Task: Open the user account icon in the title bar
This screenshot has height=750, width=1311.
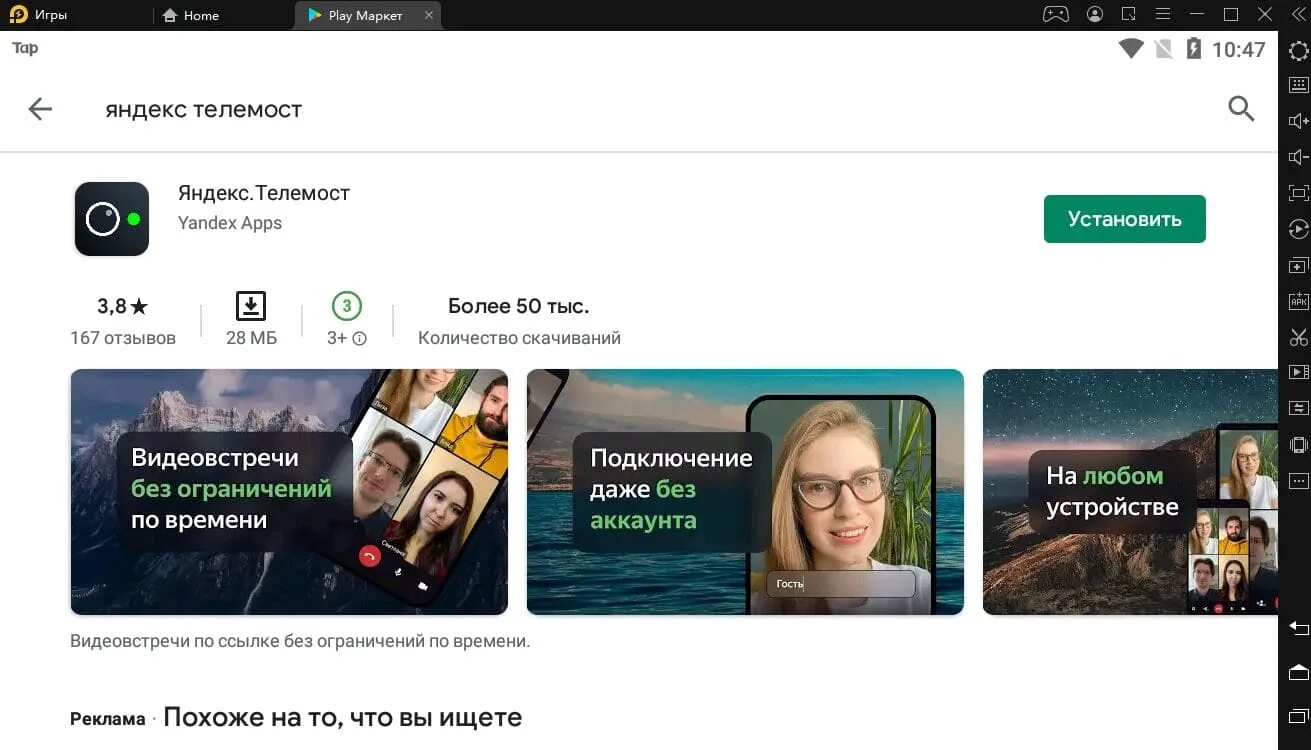Action: point(1095,14)
